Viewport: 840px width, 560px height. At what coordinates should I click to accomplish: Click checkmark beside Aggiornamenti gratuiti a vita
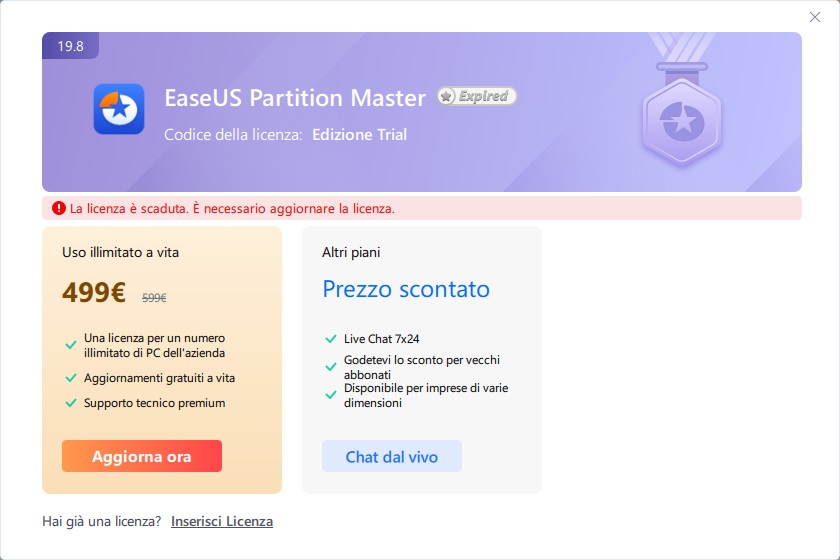[71, 378]
